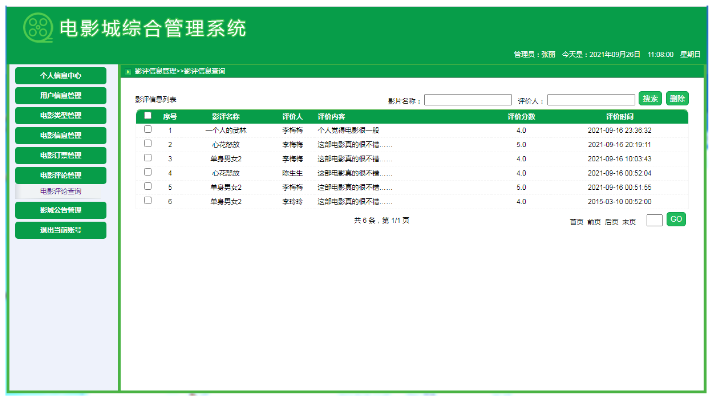
Task: Click timestamp 2021-09-16 23:36:32
Action: tap(619, 131)
